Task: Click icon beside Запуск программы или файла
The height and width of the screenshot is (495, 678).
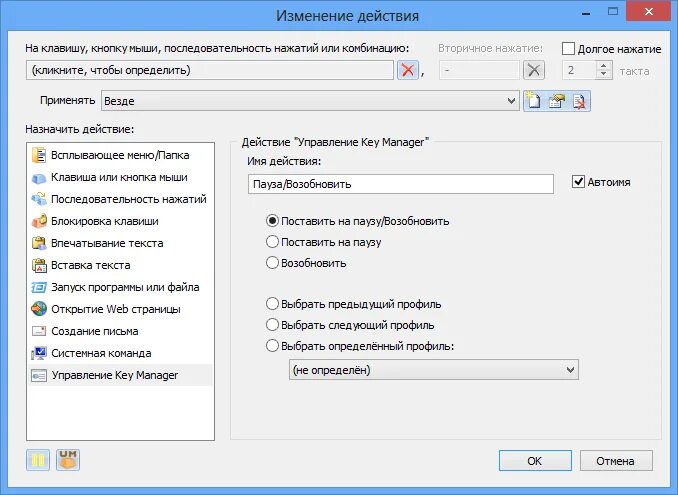Action: click(39, 287)
